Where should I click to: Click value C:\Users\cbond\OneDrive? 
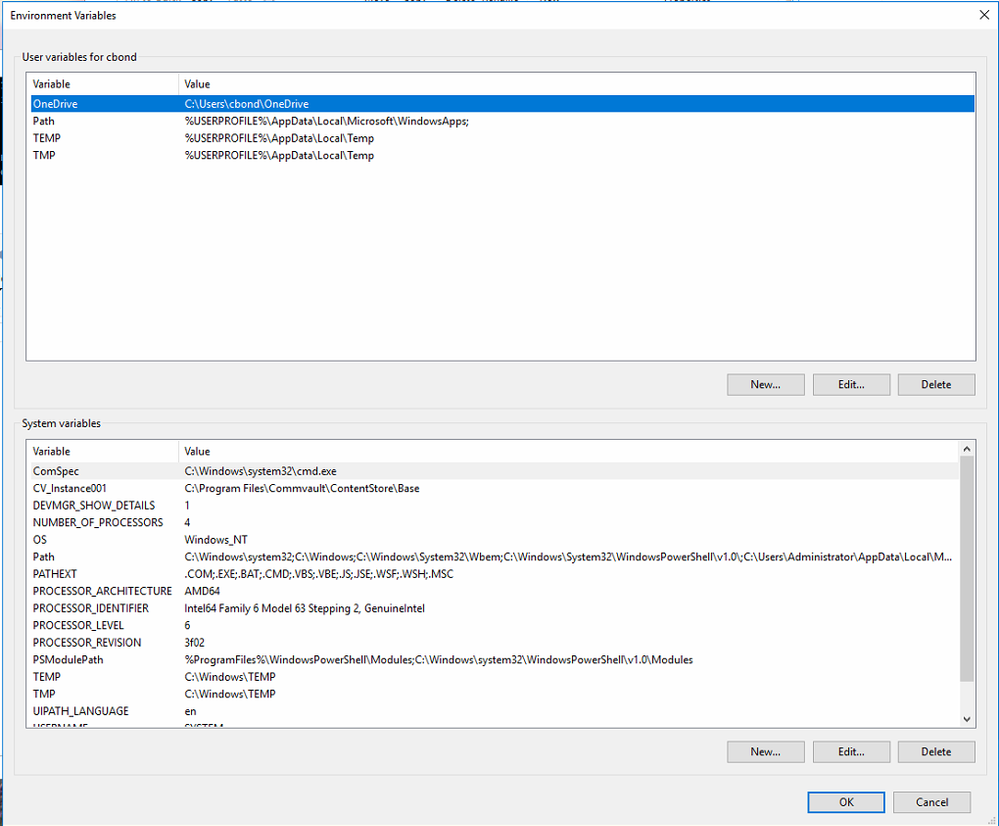(x=247, y=104)
